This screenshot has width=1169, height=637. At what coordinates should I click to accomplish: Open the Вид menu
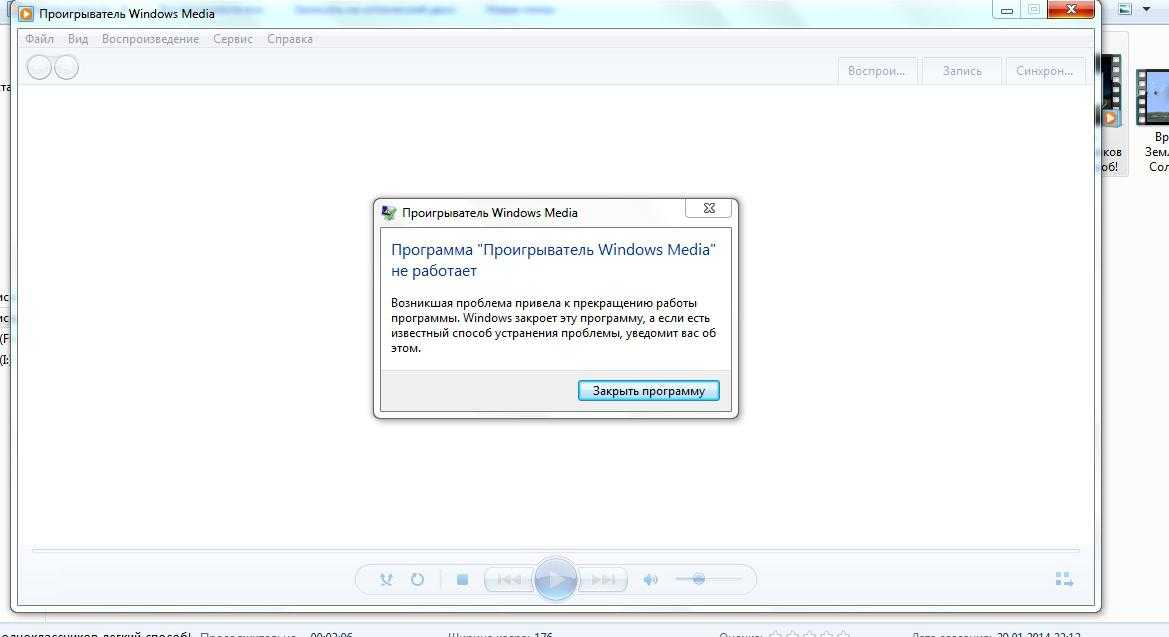tap(78, 39)
